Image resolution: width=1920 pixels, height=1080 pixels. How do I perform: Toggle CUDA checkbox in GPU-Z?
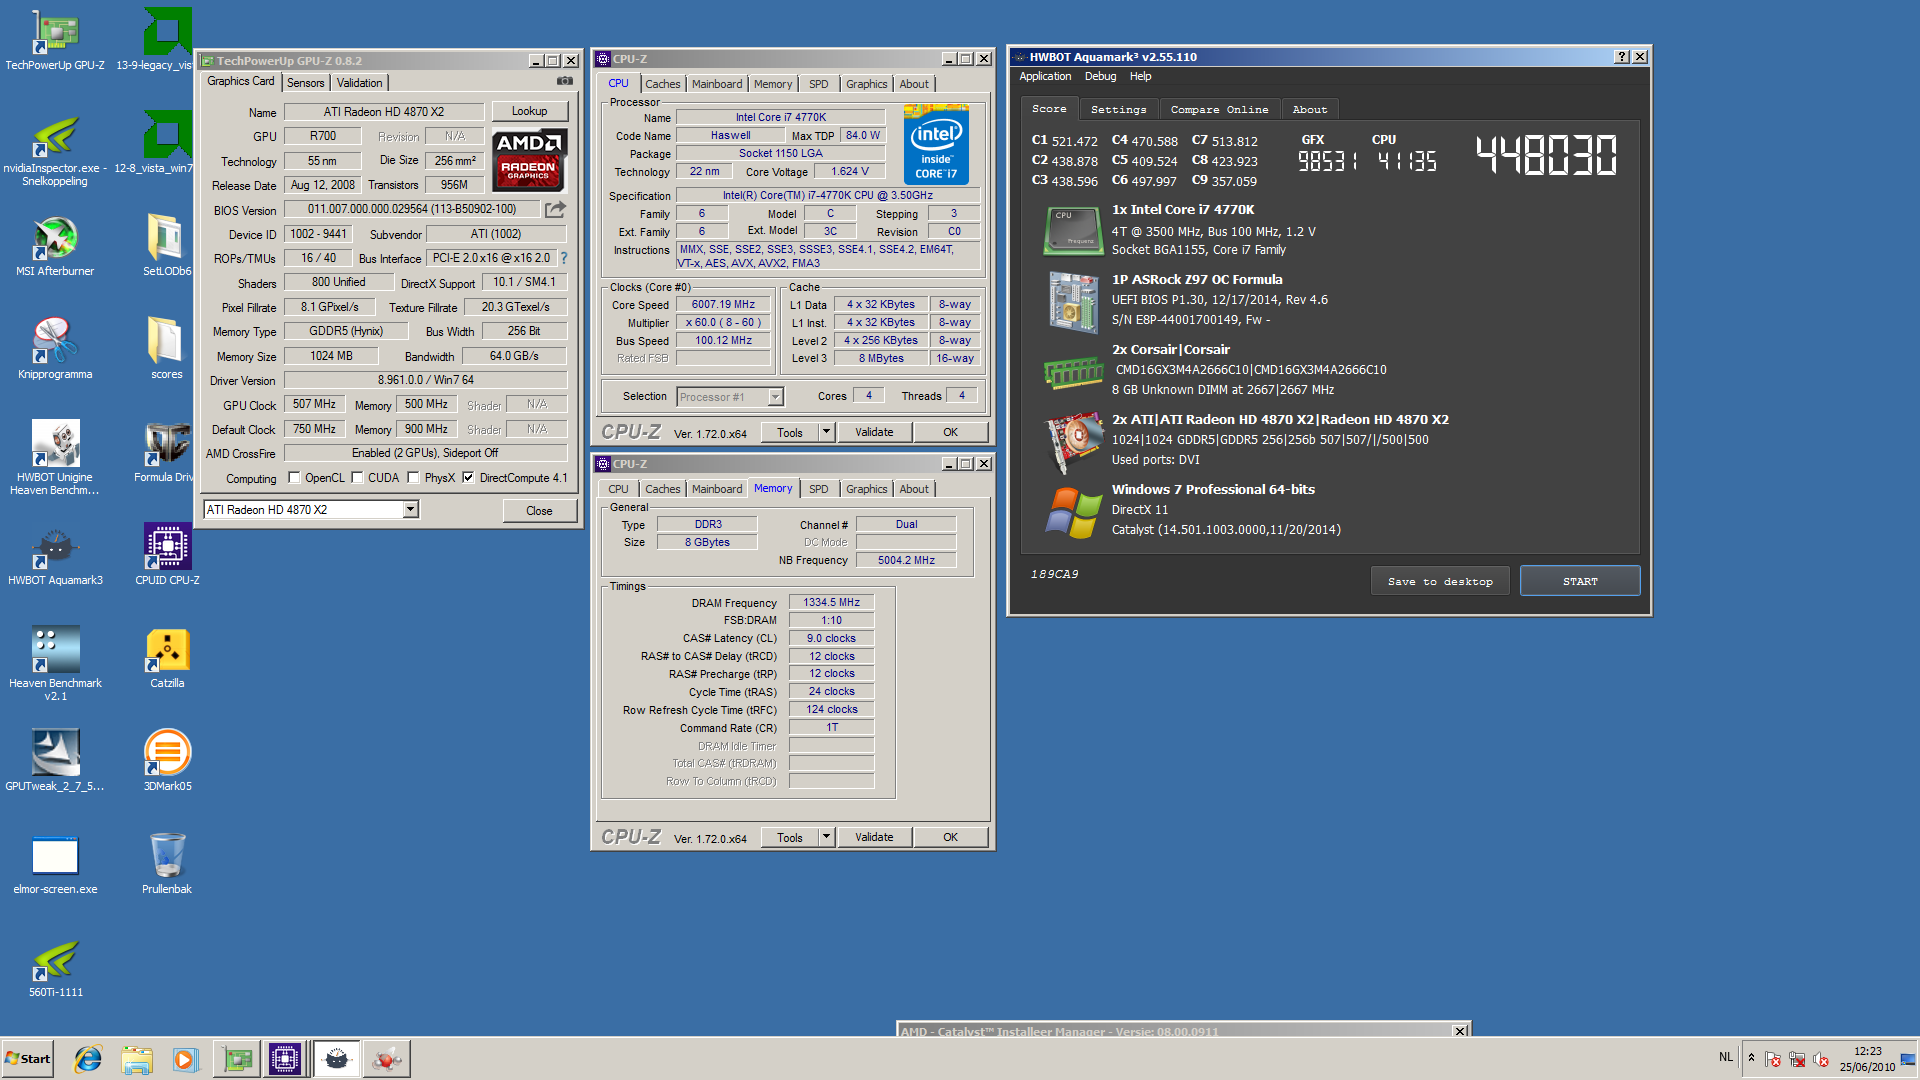[357, 478]
